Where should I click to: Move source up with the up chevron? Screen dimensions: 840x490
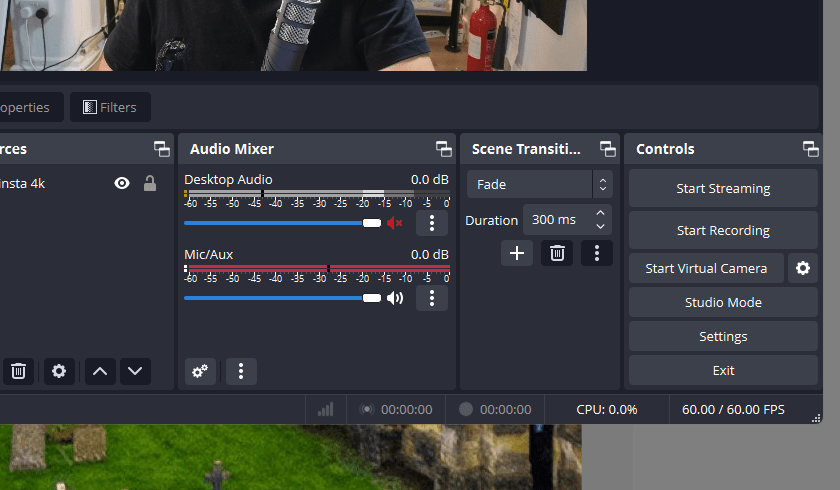tap(100, 371)
